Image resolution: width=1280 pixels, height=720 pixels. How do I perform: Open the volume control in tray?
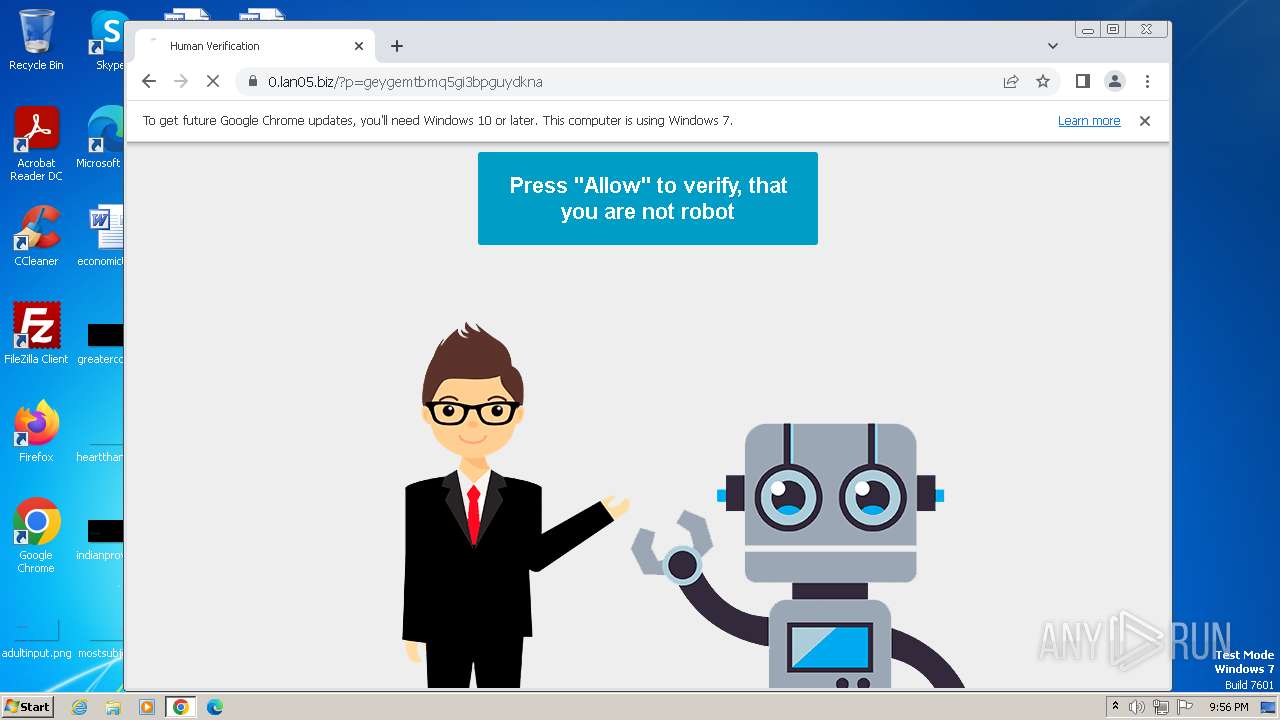(1137, 707)
